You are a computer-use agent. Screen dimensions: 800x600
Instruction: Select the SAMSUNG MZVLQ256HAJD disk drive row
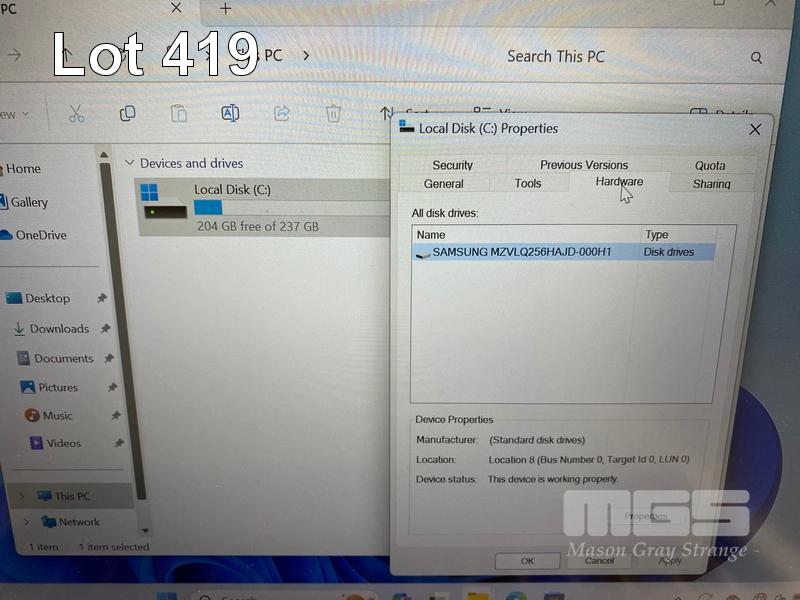point(520,252)
